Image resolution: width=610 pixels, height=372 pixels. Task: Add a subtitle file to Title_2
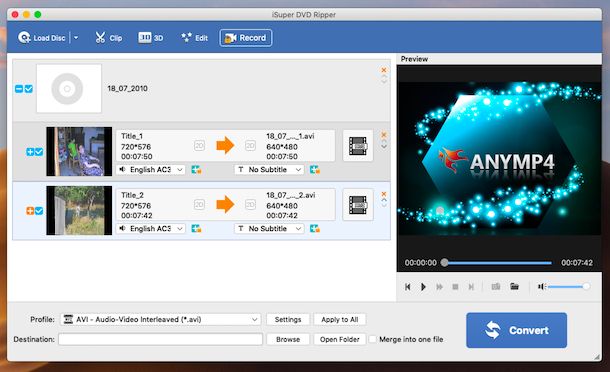click(315, 229)
